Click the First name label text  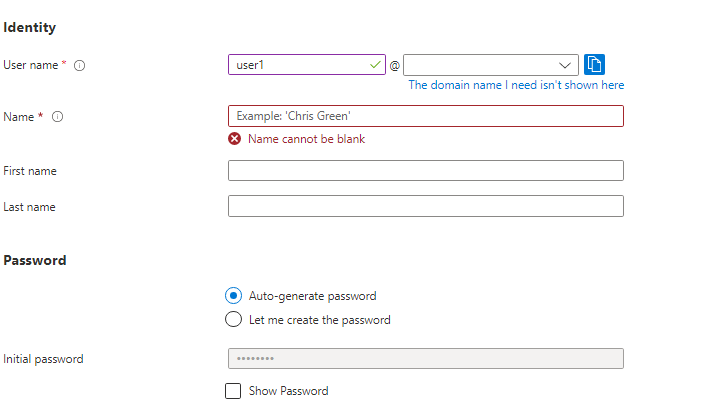coord(30,171)
